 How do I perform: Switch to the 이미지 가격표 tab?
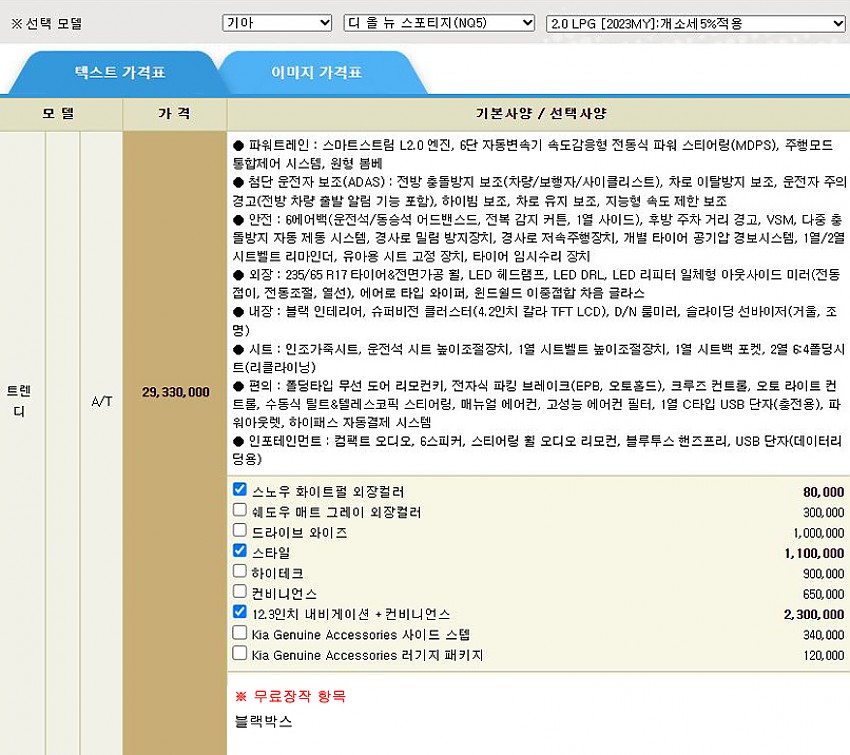tap(316, 73)
